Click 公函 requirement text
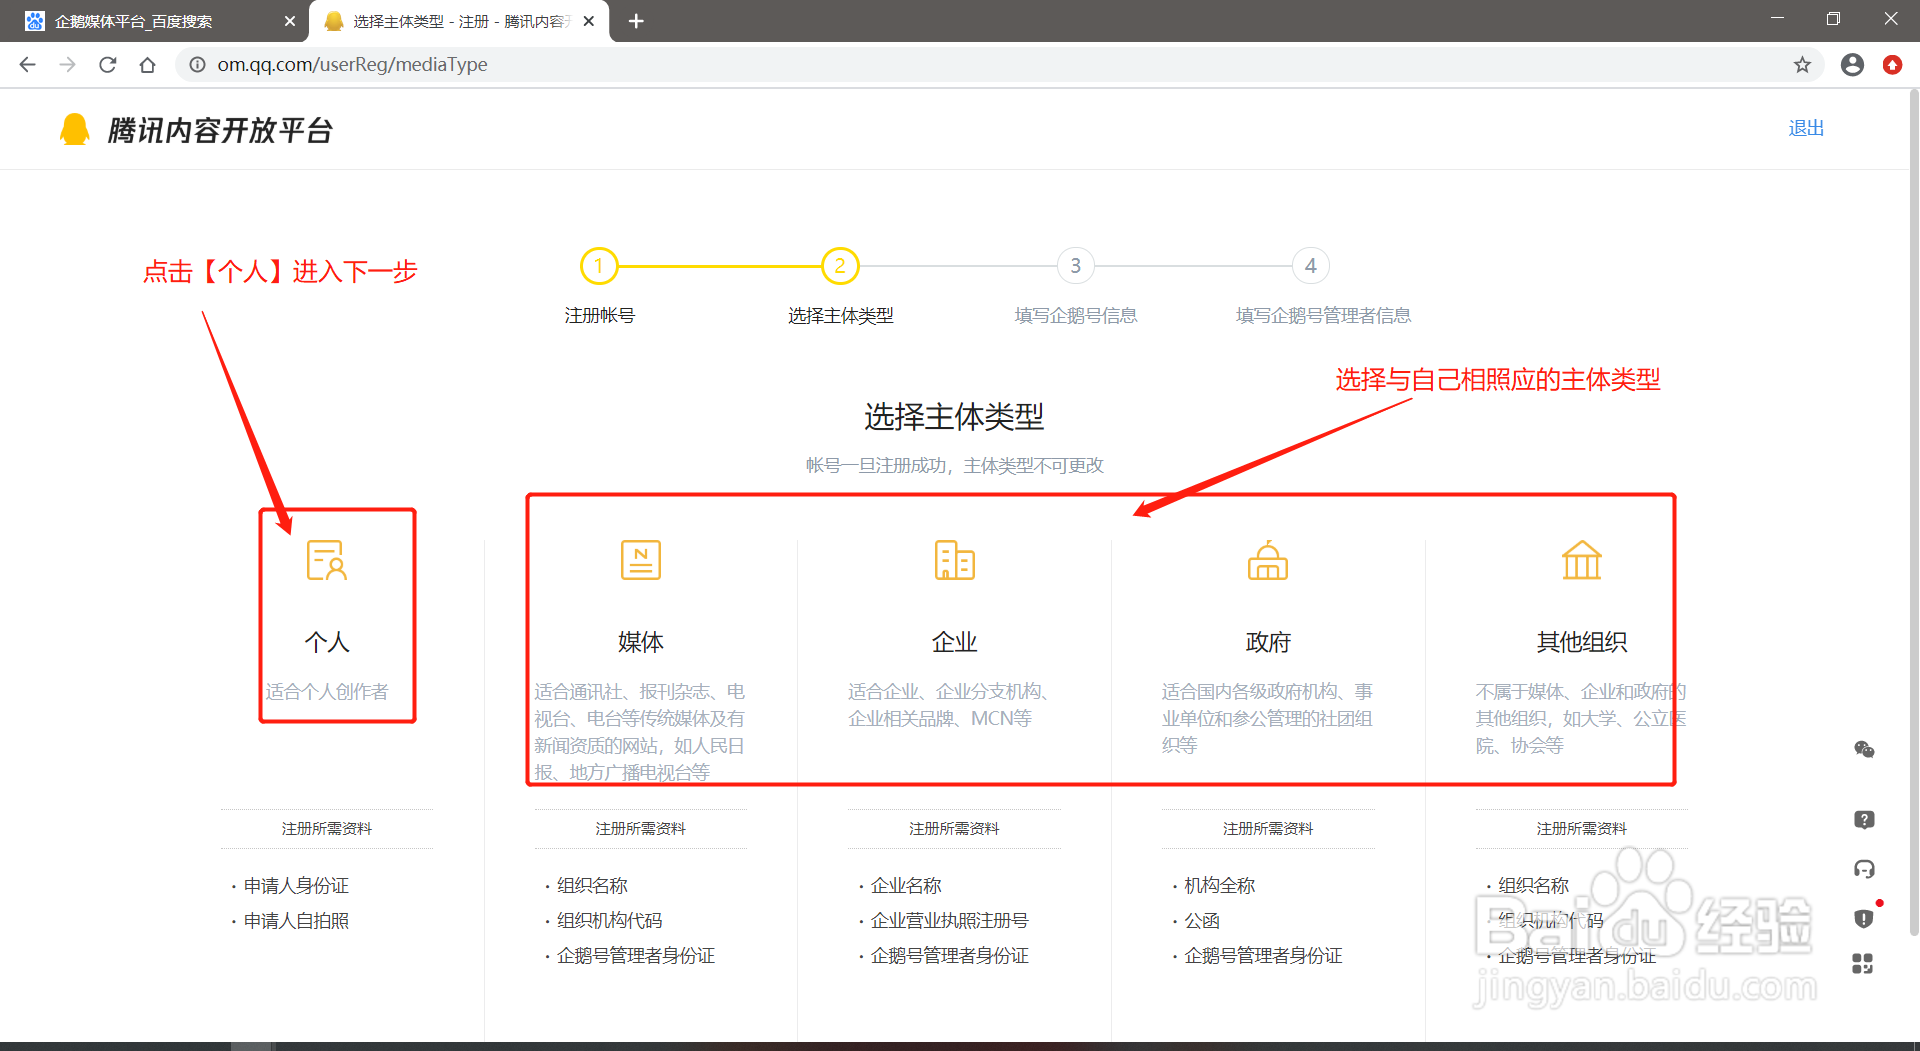Viewport: 1920px width, 1051px height. point(1202,921)
